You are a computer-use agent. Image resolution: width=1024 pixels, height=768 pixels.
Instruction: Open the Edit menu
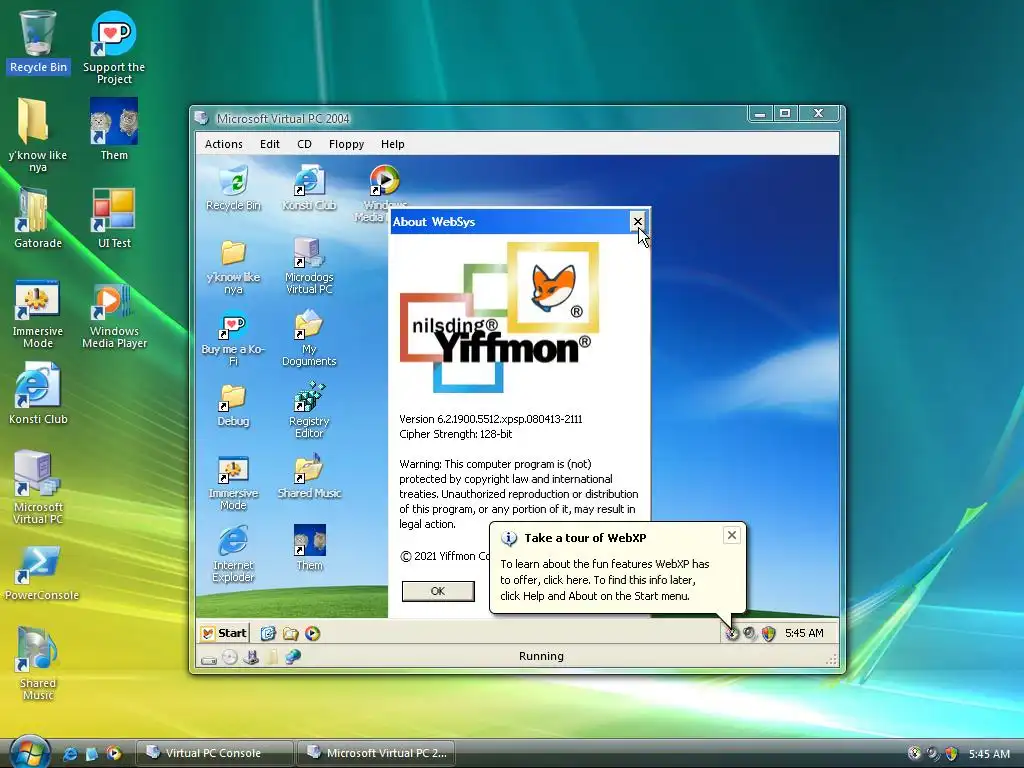click(270, 144)
